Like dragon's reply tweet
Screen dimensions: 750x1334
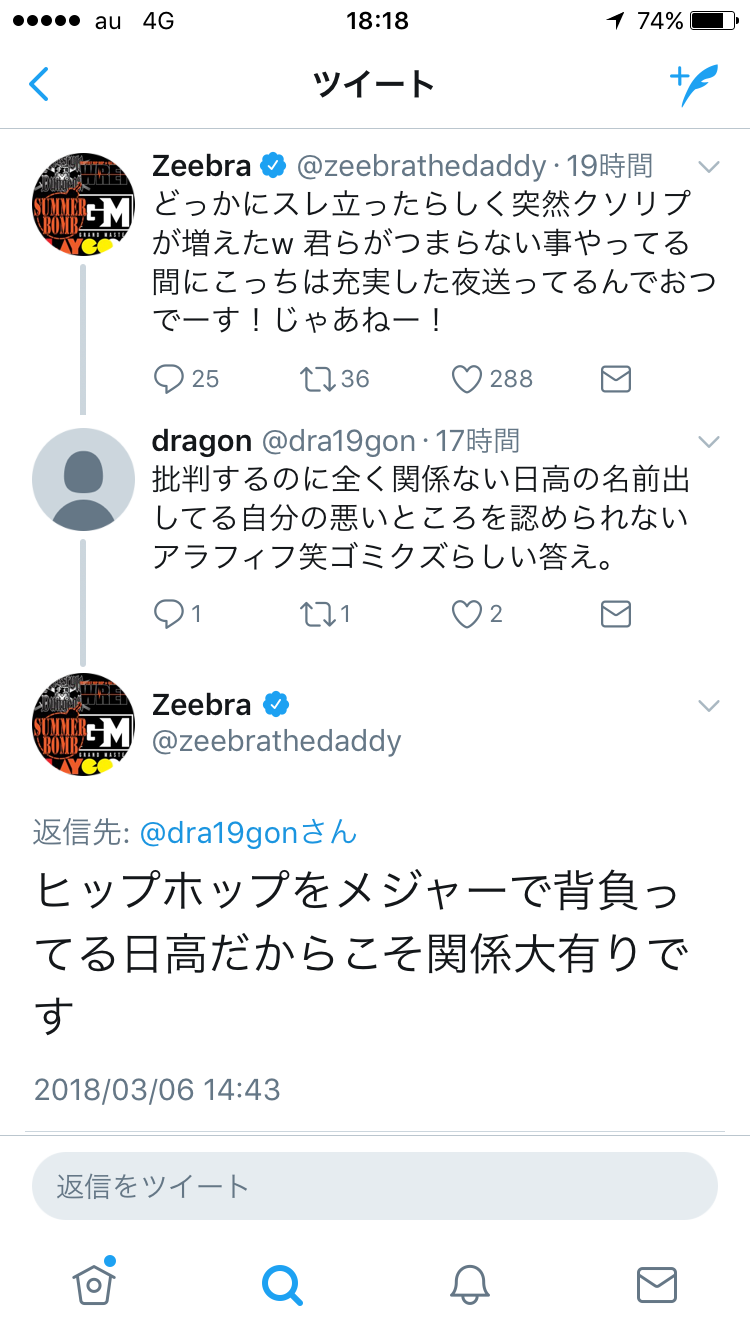tap(465, 613)
